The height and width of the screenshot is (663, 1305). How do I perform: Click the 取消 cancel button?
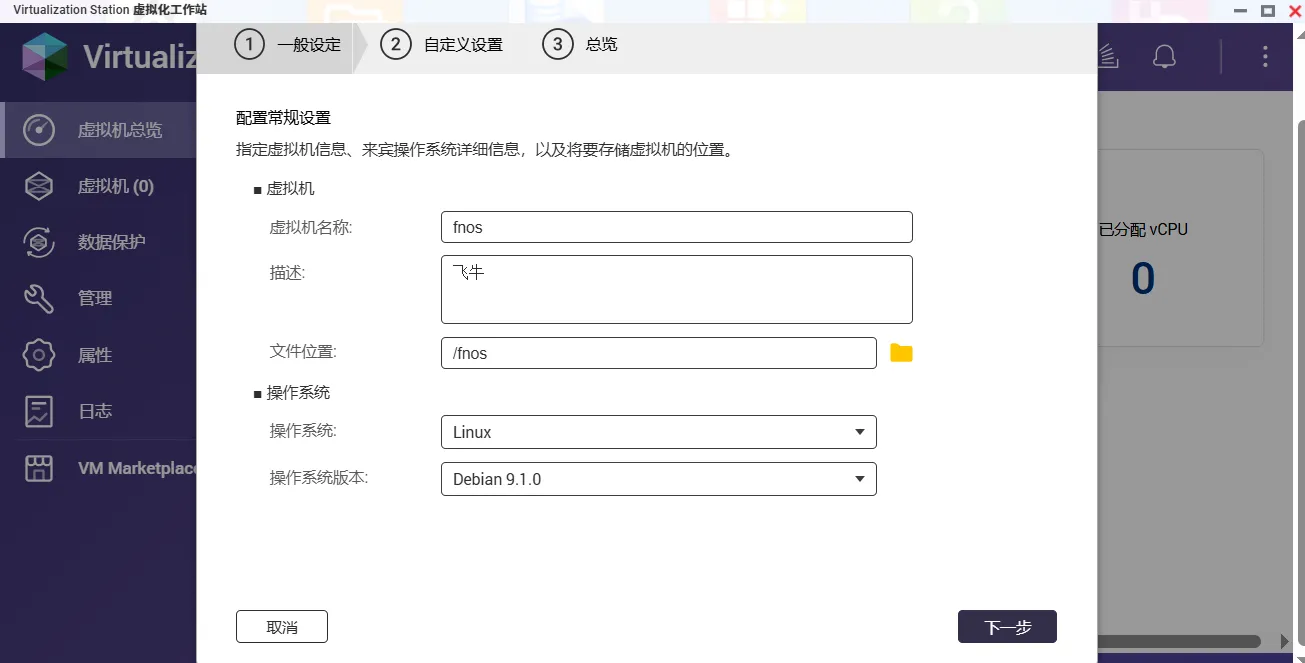[x=282, y=627]
